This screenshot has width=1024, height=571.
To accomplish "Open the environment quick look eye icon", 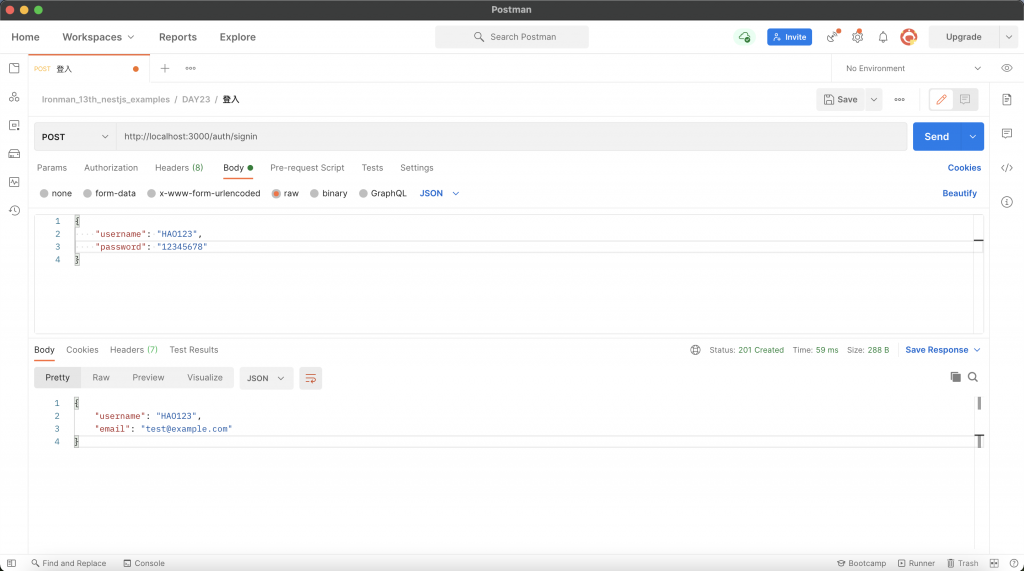I will (1006, 68).
